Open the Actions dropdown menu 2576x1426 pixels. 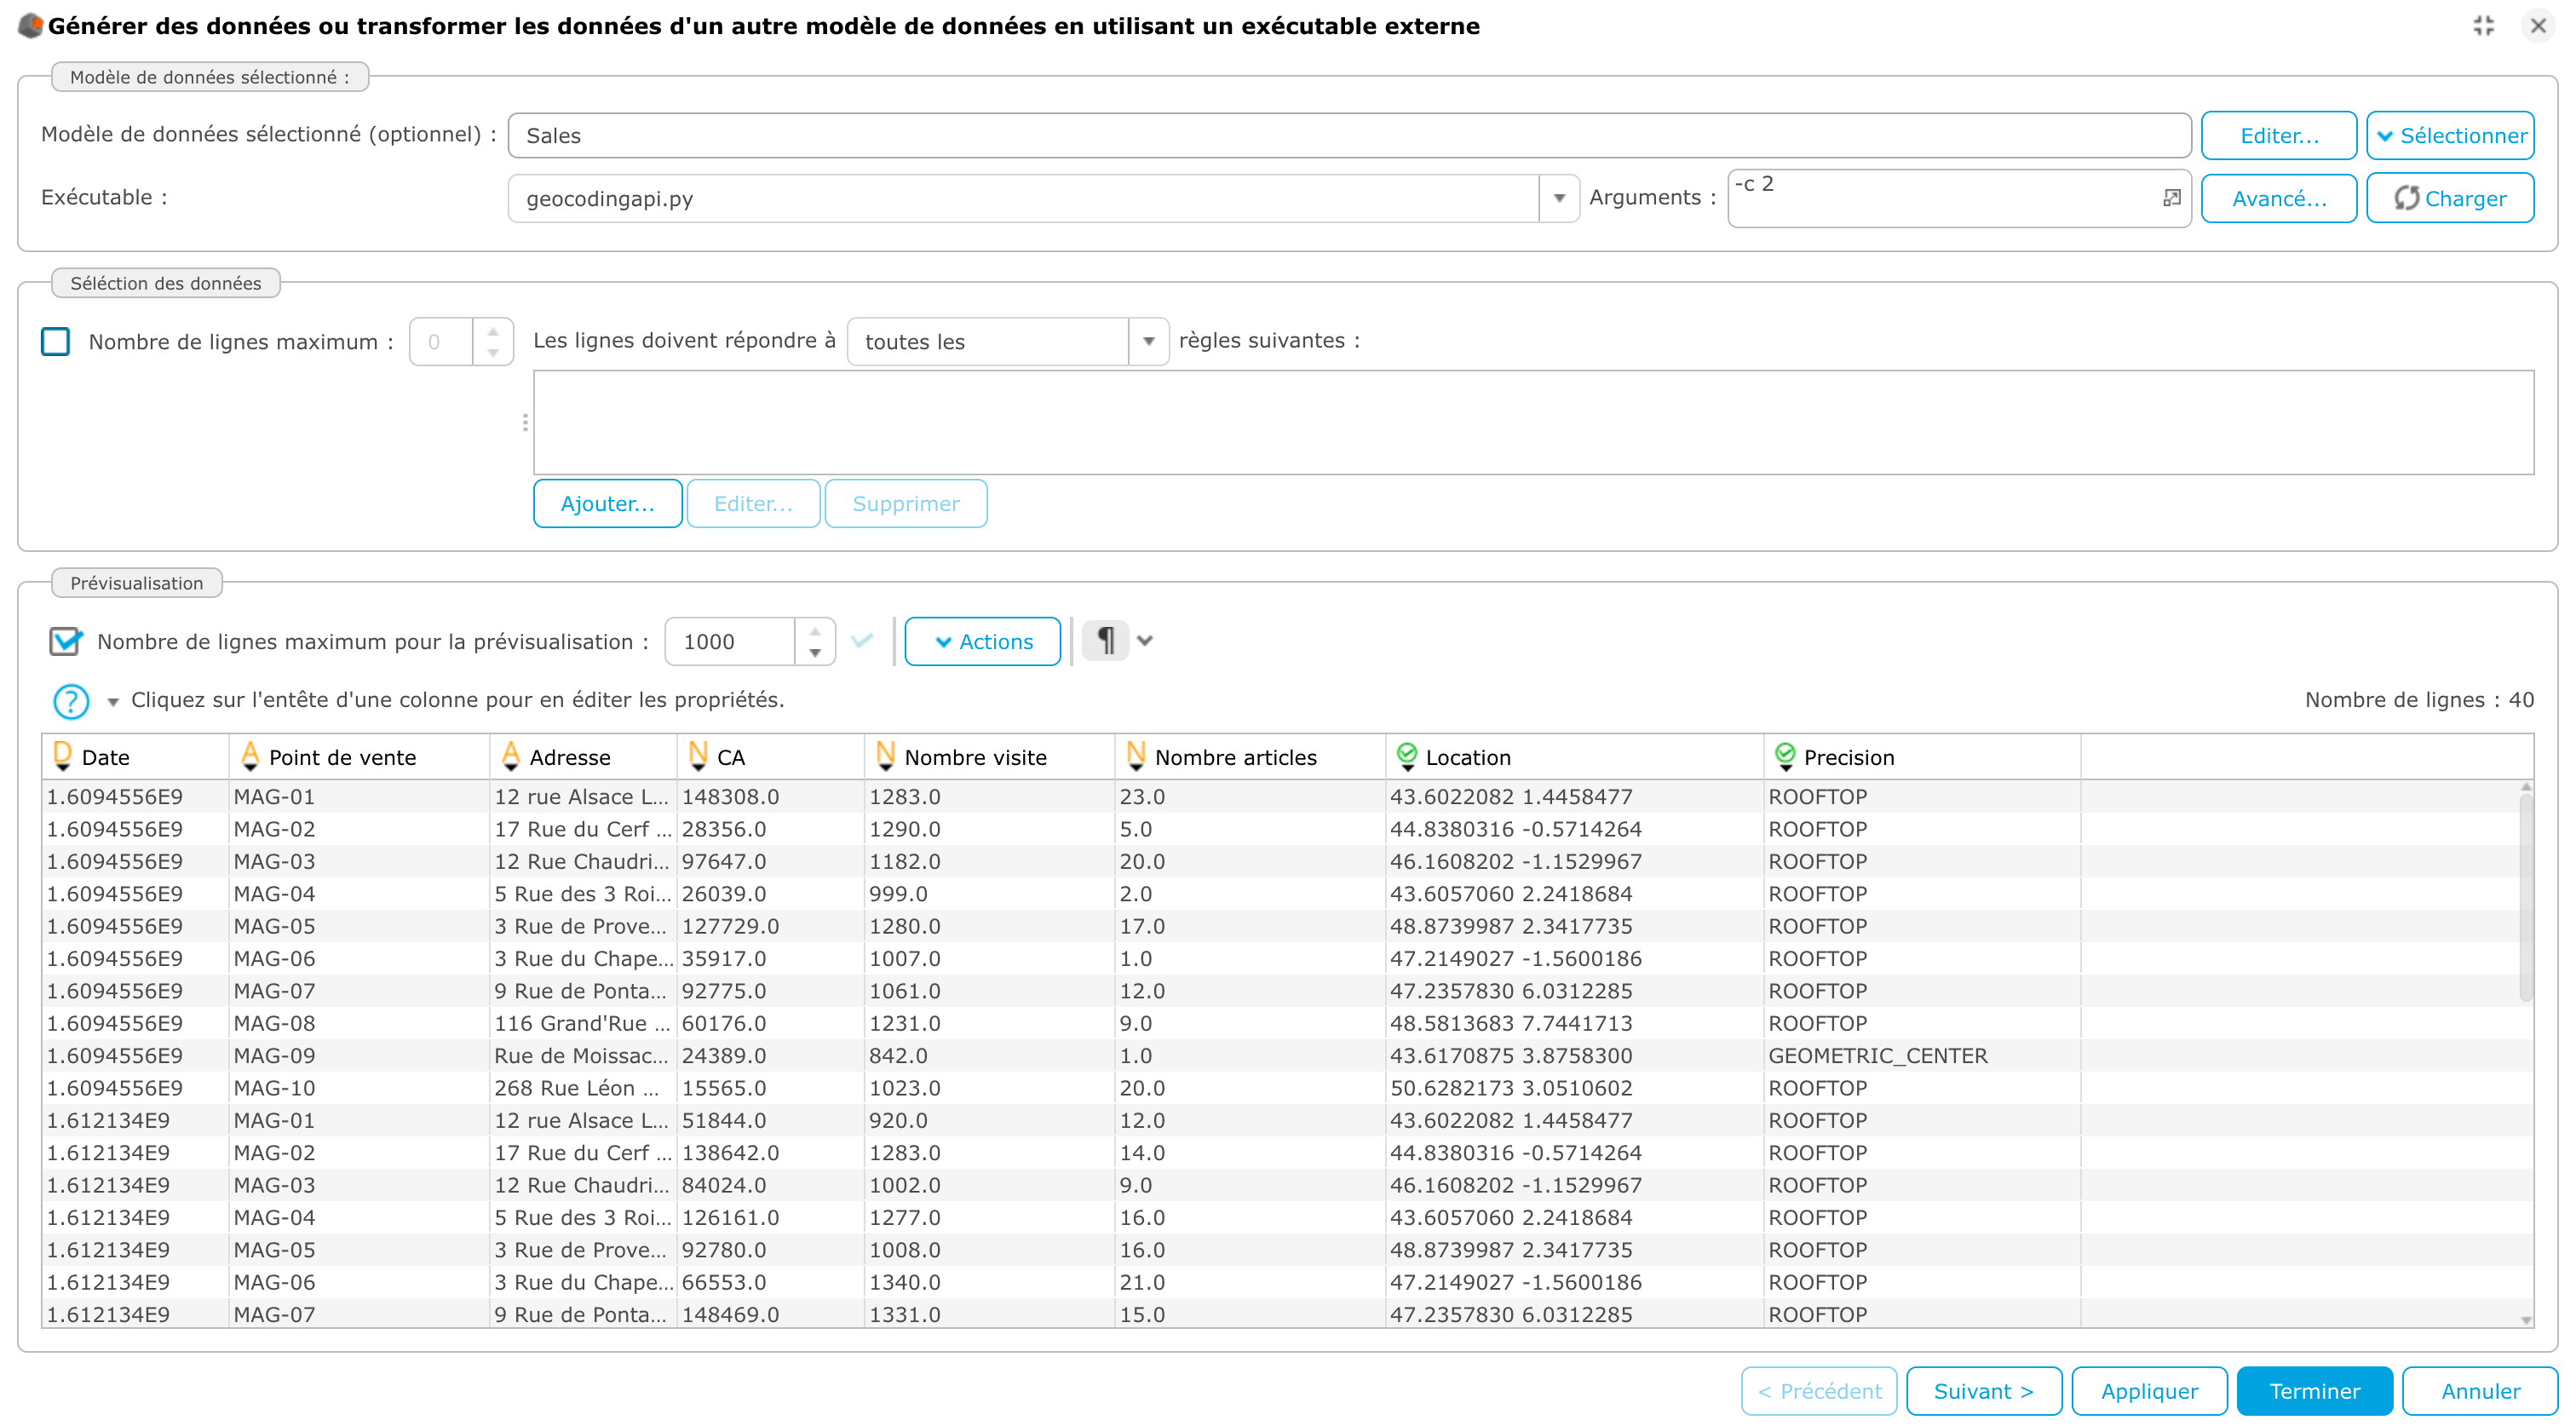[x=982, y=641]
